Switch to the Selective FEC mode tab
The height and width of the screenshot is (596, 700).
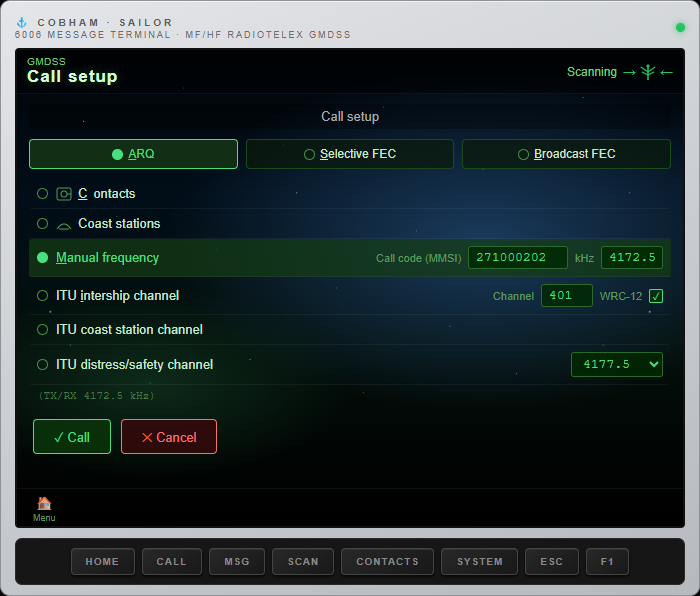tap(350, 154)
